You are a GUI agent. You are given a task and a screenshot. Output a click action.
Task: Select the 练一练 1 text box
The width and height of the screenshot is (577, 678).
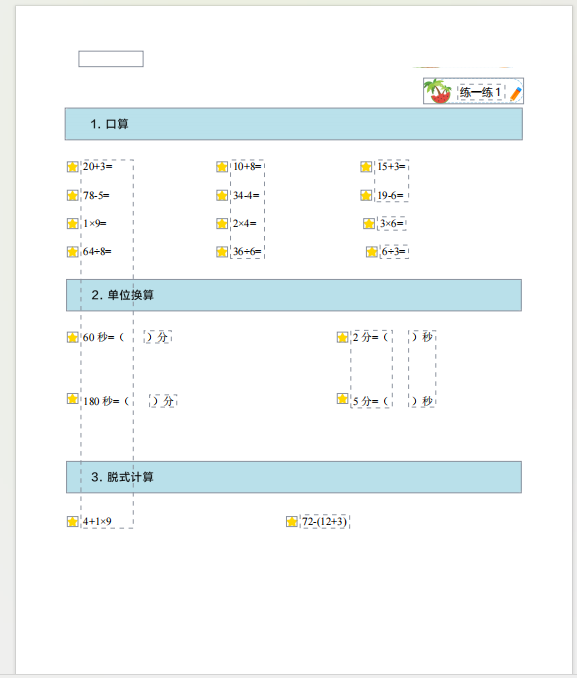481,92
